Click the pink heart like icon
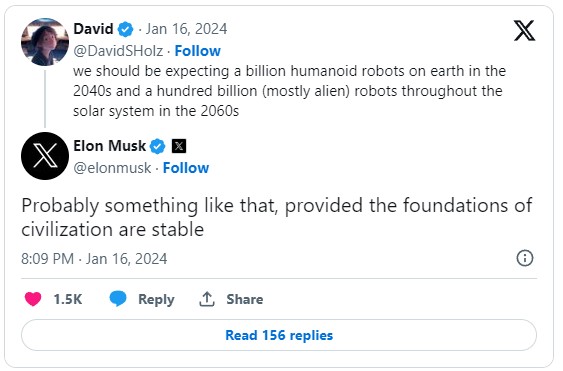 point(33,299)
